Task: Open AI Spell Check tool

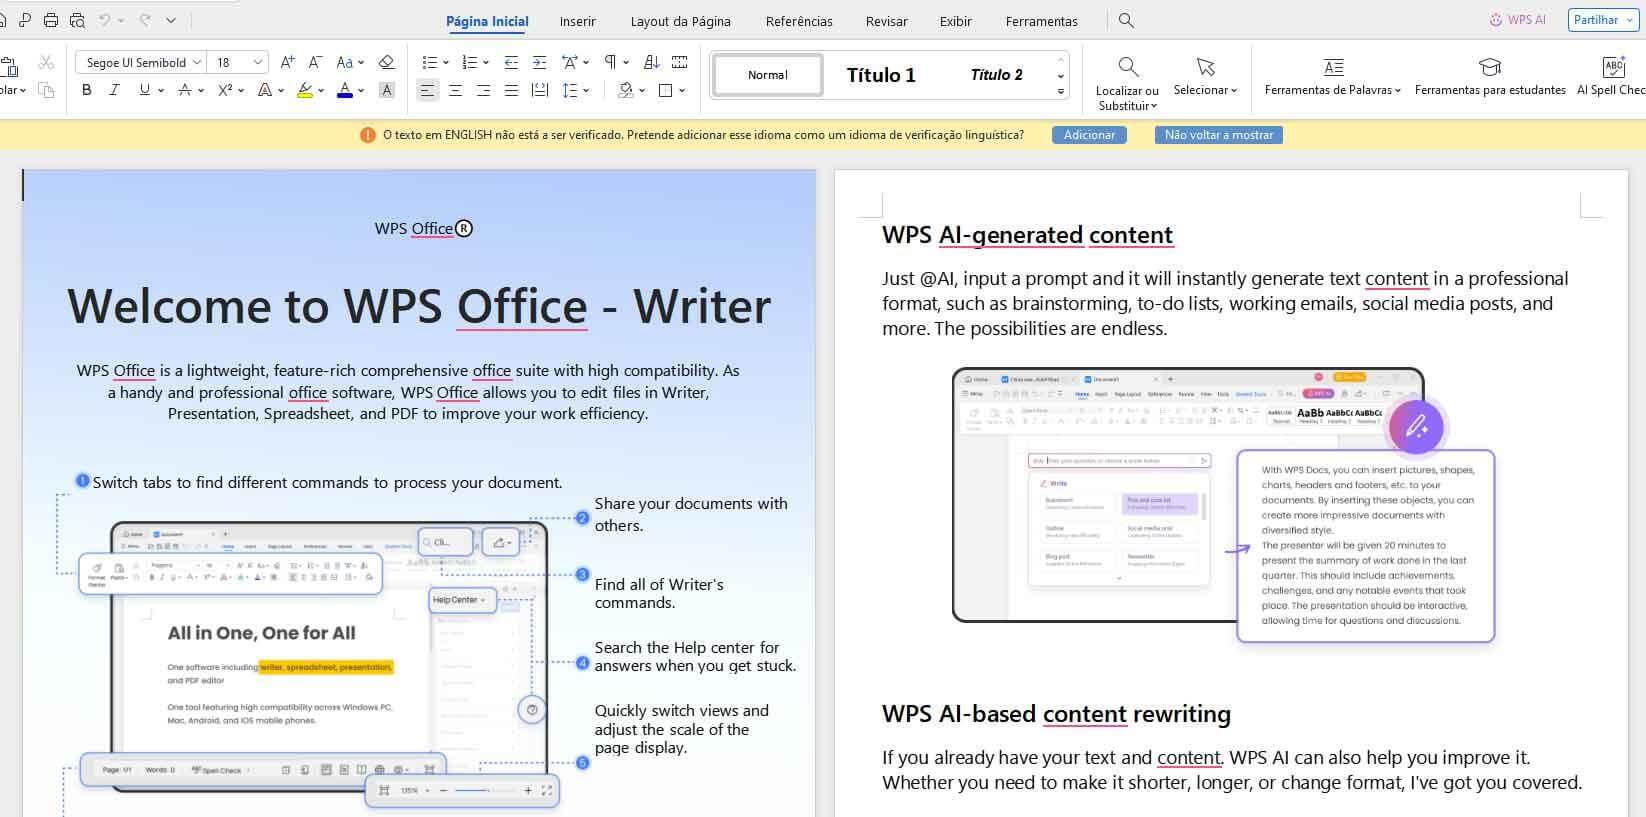Action: point(1613,76)
